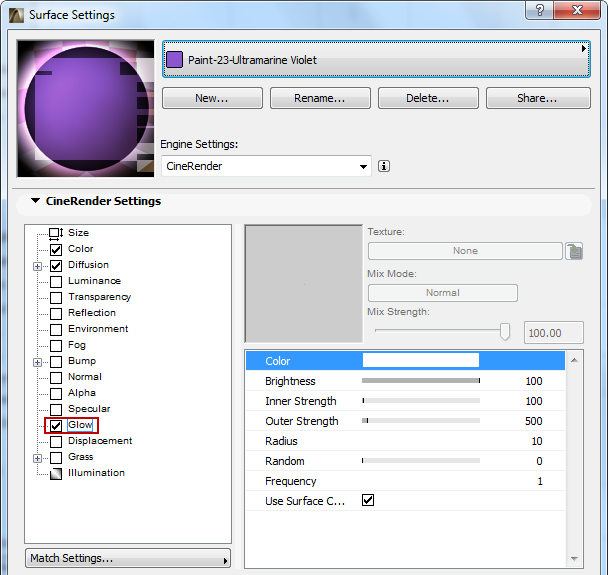
Task: Select the Displacement label in channel tree
Action: coord(100,441)
